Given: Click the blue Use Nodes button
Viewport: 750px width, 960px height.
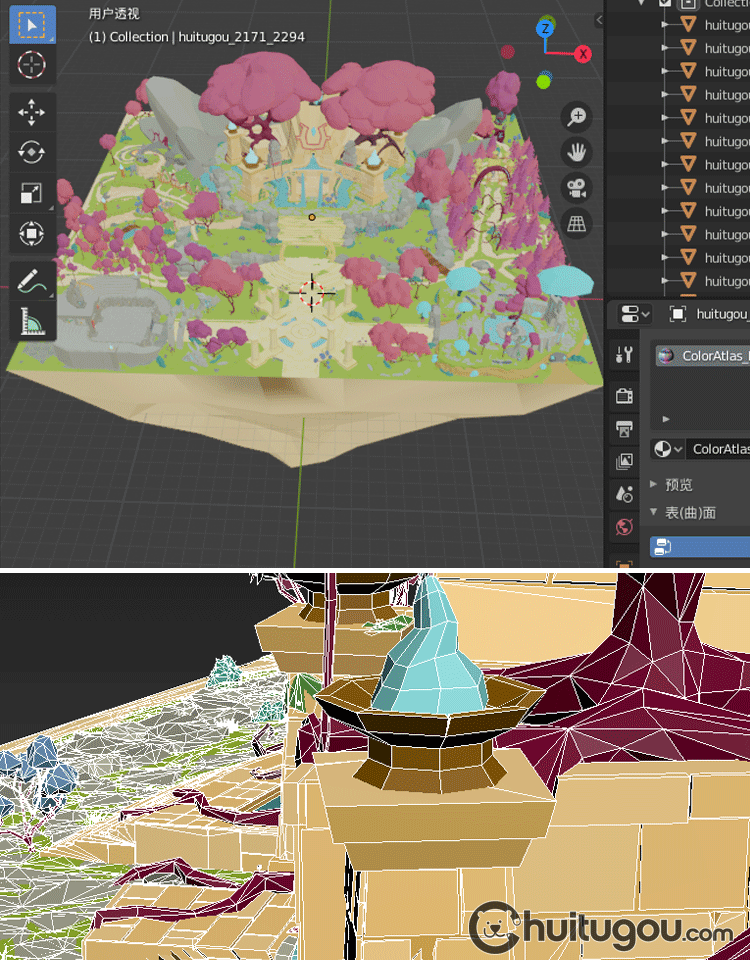Looking at the screenshot, I should pos(700,547).
